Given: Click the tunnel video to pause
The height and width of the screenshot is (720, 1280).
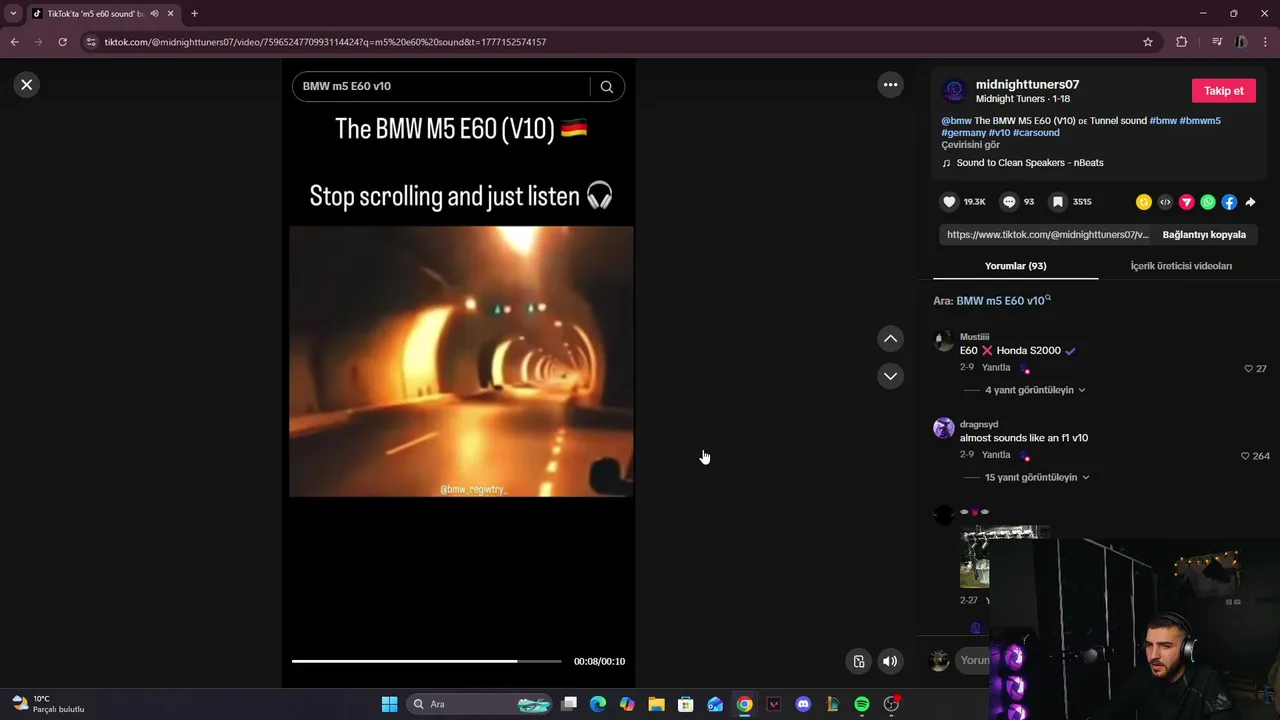Looking at the screenshot, I should (x=461, y=361).
